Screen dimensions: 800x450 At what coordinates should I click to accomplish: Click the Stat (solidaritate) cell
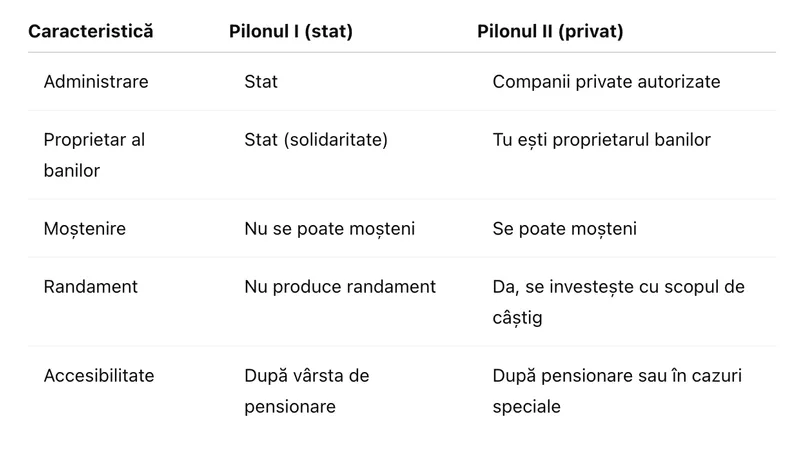click(x=316, y=140)
